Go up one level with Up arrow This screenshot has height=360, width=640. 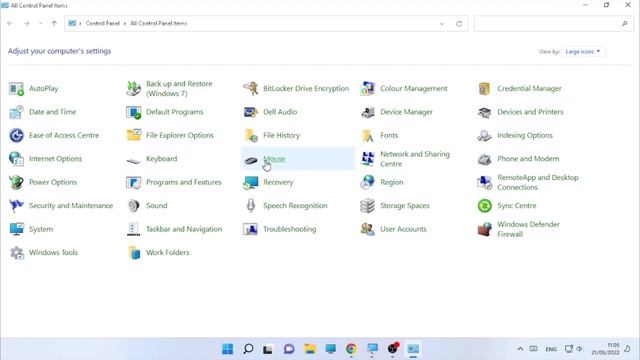tap(54, 24)
